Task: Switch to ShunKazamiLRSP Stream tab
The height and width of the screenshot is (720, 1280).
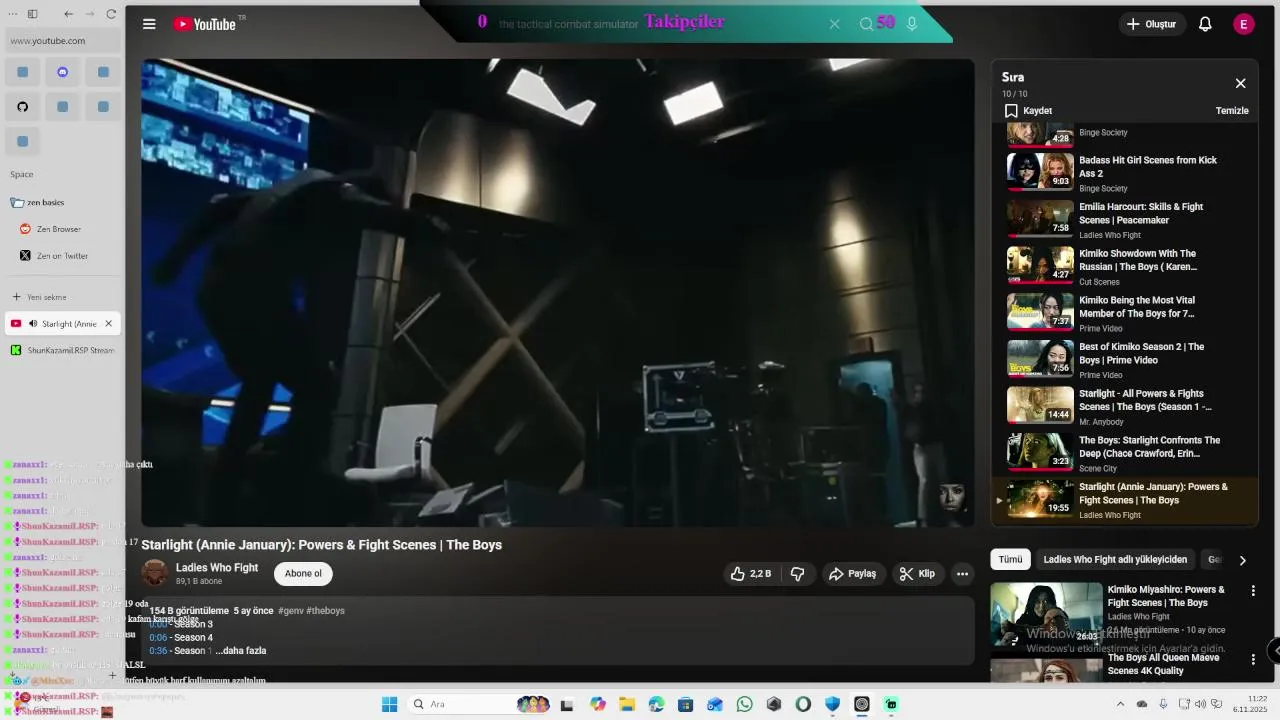Action: [63, 351]
